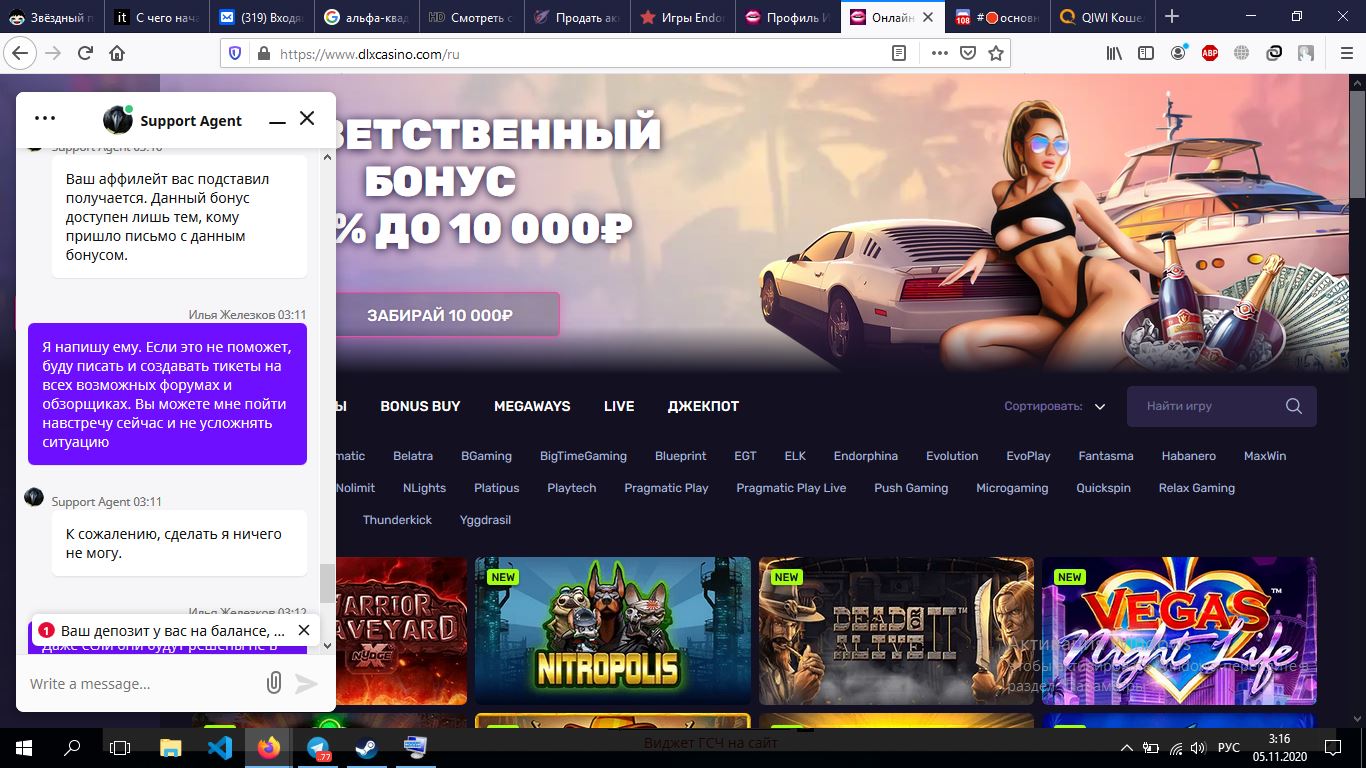
Task: Open the LIVE games category
Action: point(619,406)
